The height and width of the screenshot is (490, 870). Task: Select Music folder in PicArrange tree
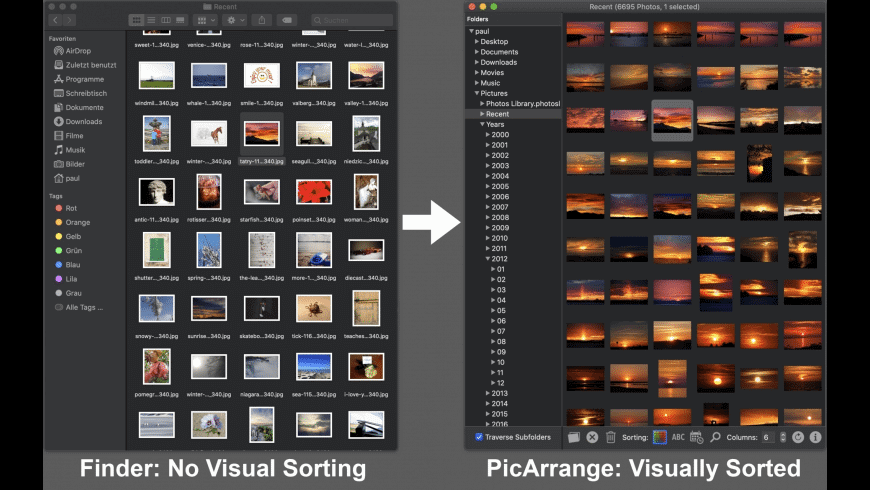490,83
